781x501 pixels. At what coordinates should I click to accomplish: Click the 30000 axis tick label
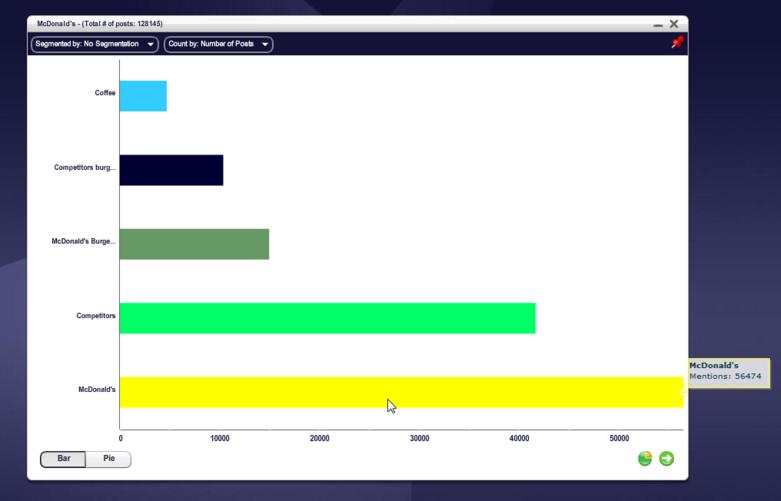(x=419, y=438)
